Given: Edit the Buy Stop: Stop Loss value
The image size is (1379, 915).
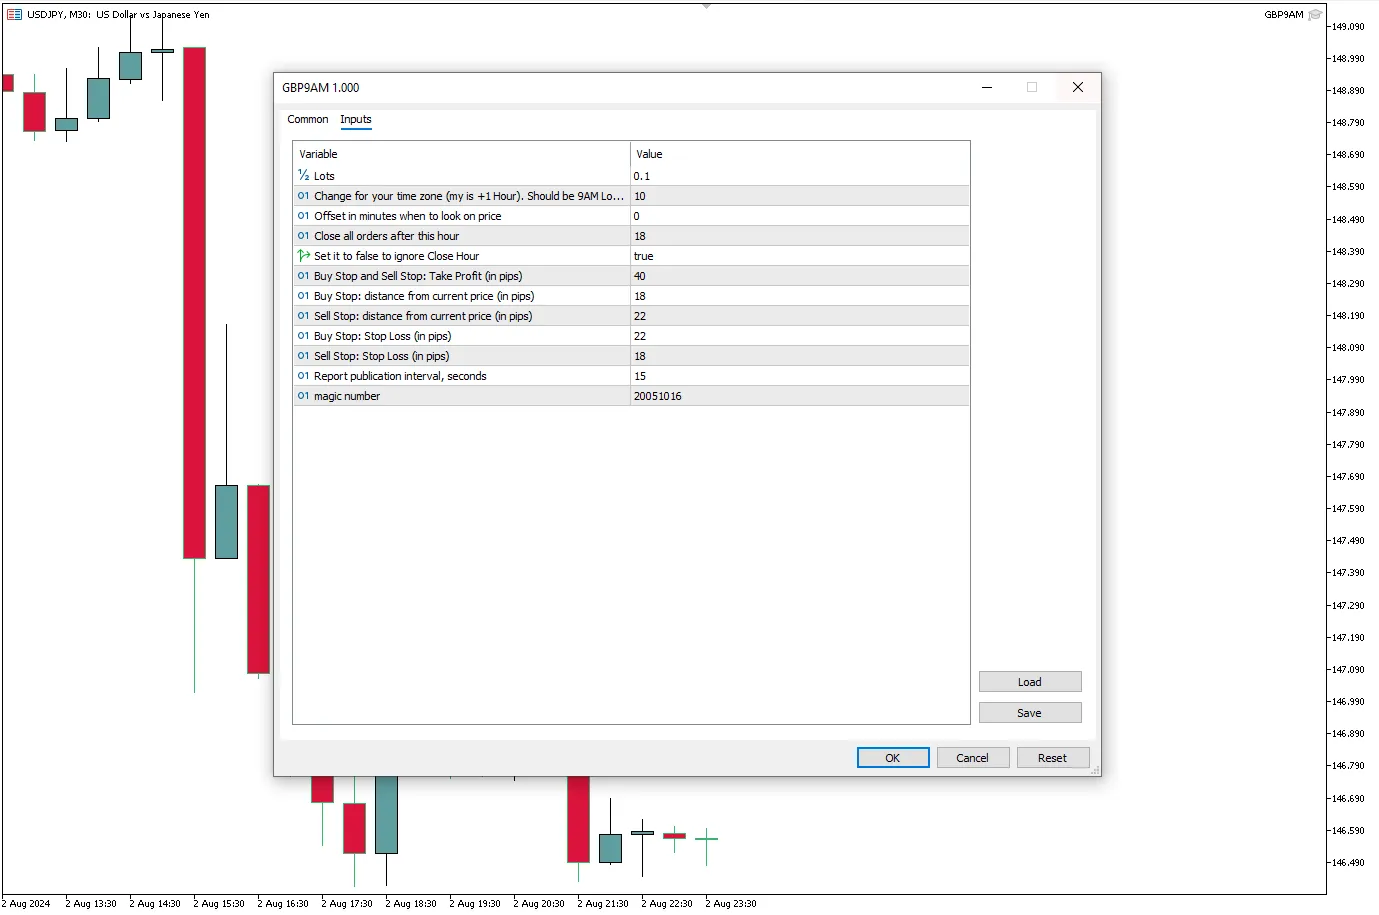Looking at the screenshot, I should (800, 336).
